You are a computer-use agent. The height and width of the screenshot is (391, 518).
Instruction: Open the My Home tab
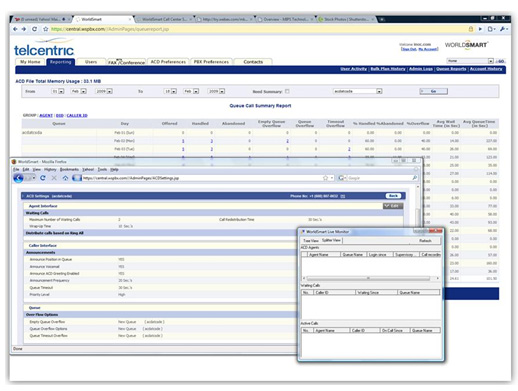pos(30,62)
